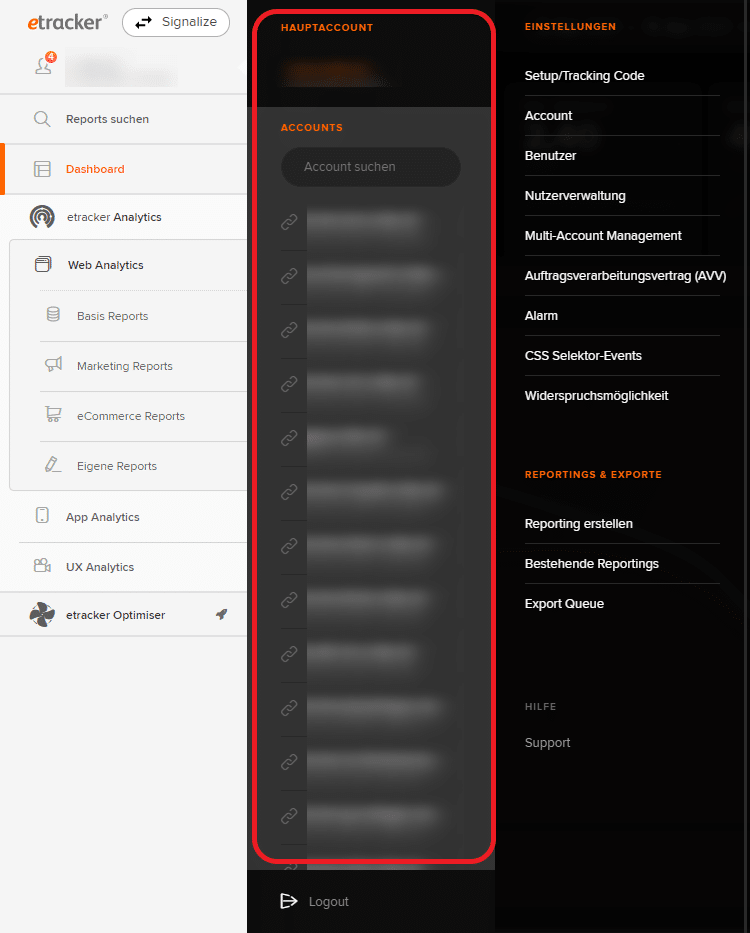Click the HAUPTACCOUNT heading

327,27
